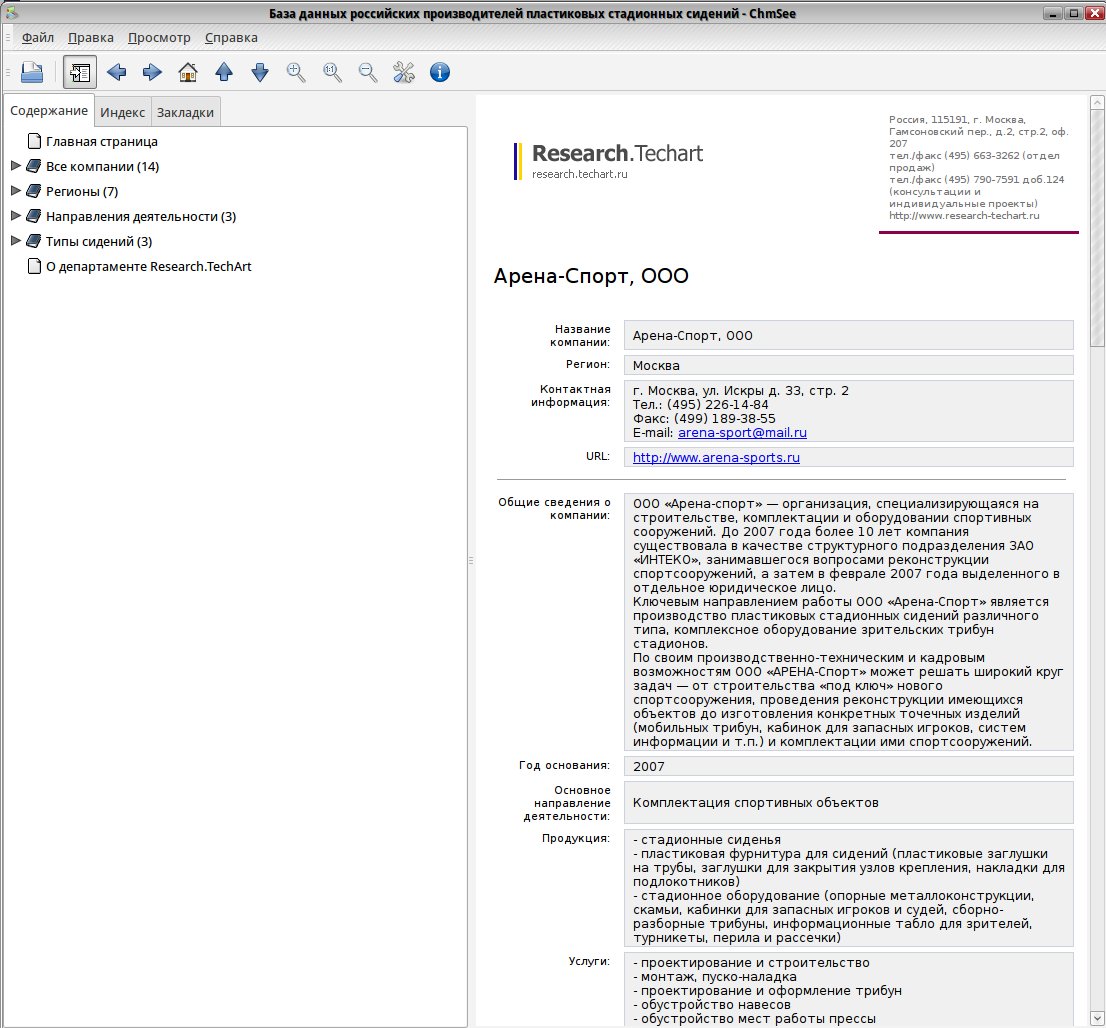Reset zoom with the 1:1 magnifier icon

pyautogui.click(x=332, y=72)
